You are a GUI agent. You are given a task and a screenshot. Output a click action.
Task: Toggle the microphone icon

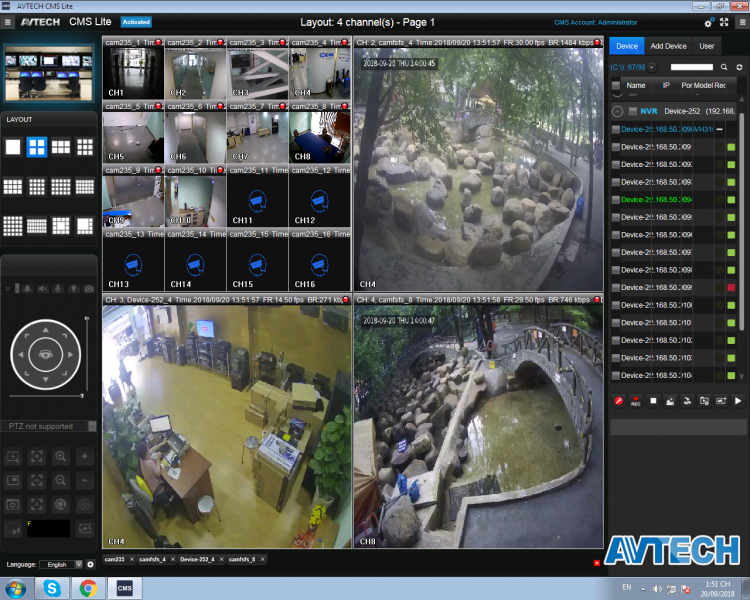coord(58,289)
